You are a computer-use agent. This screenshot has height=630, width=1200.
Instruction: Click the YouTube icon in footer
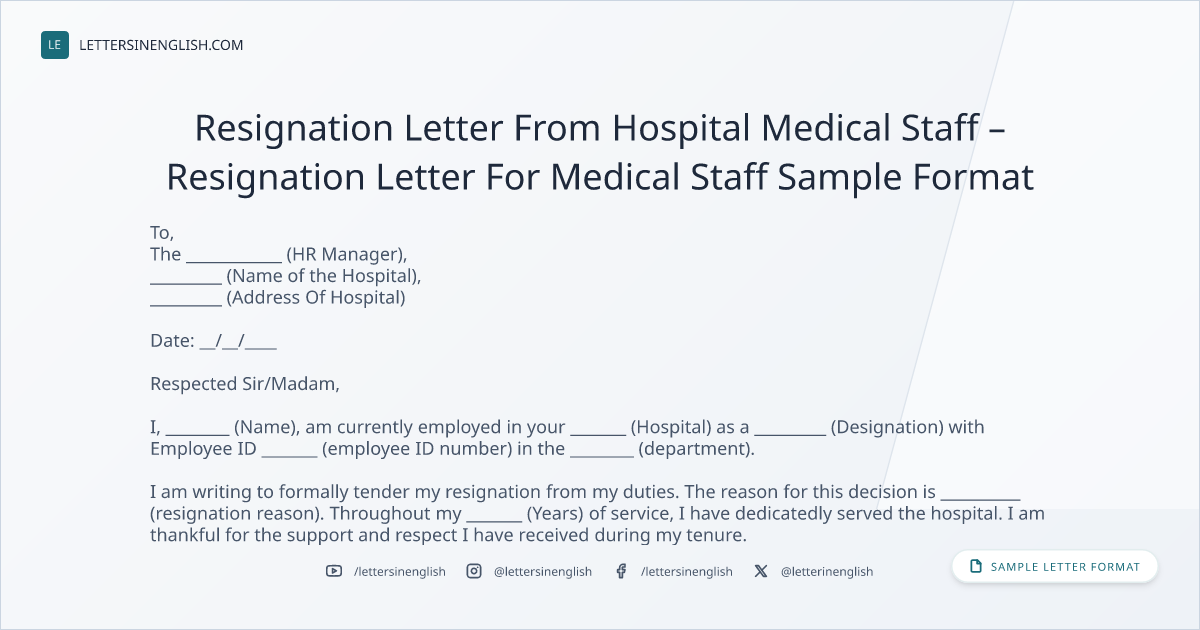(x=334, y=571)
